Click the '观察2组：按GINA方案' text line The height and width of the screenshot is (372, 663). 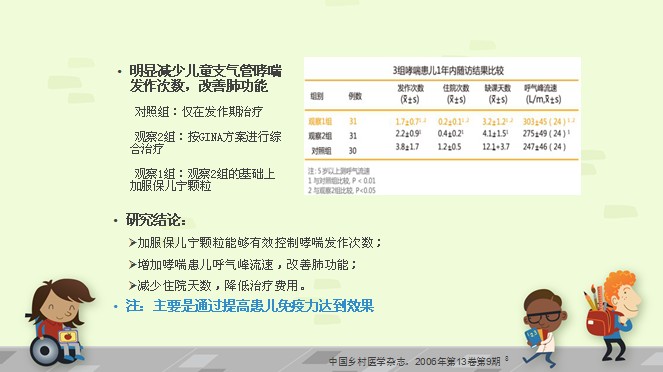[x=205, y=142]
